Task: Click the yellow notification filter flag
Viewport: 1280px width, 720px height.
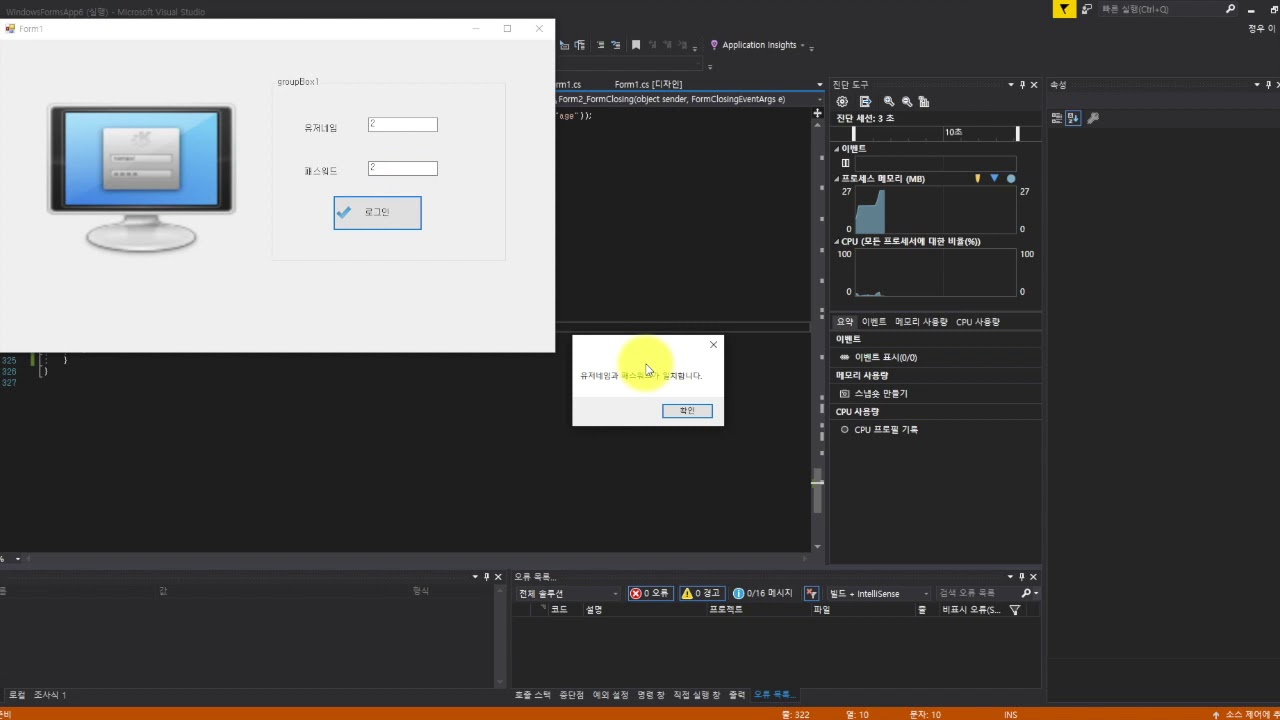Action: 1064,9
